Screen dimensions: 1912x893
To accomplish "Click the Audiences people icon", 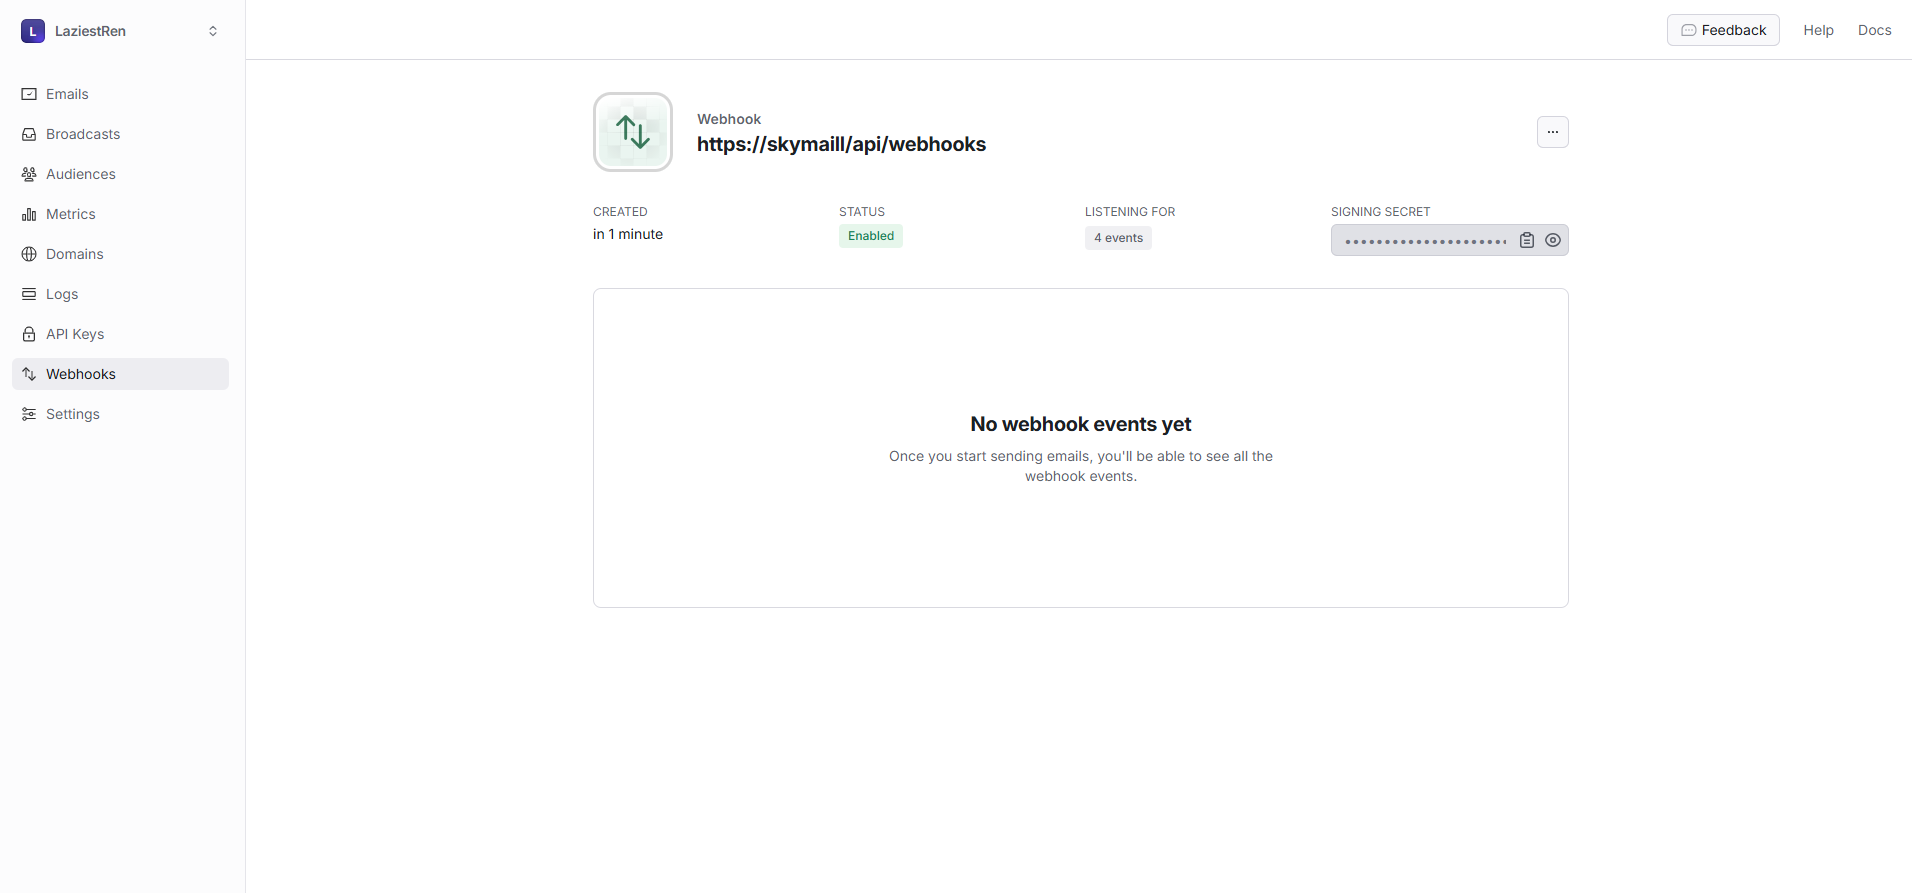I will (x=29, y=174).
